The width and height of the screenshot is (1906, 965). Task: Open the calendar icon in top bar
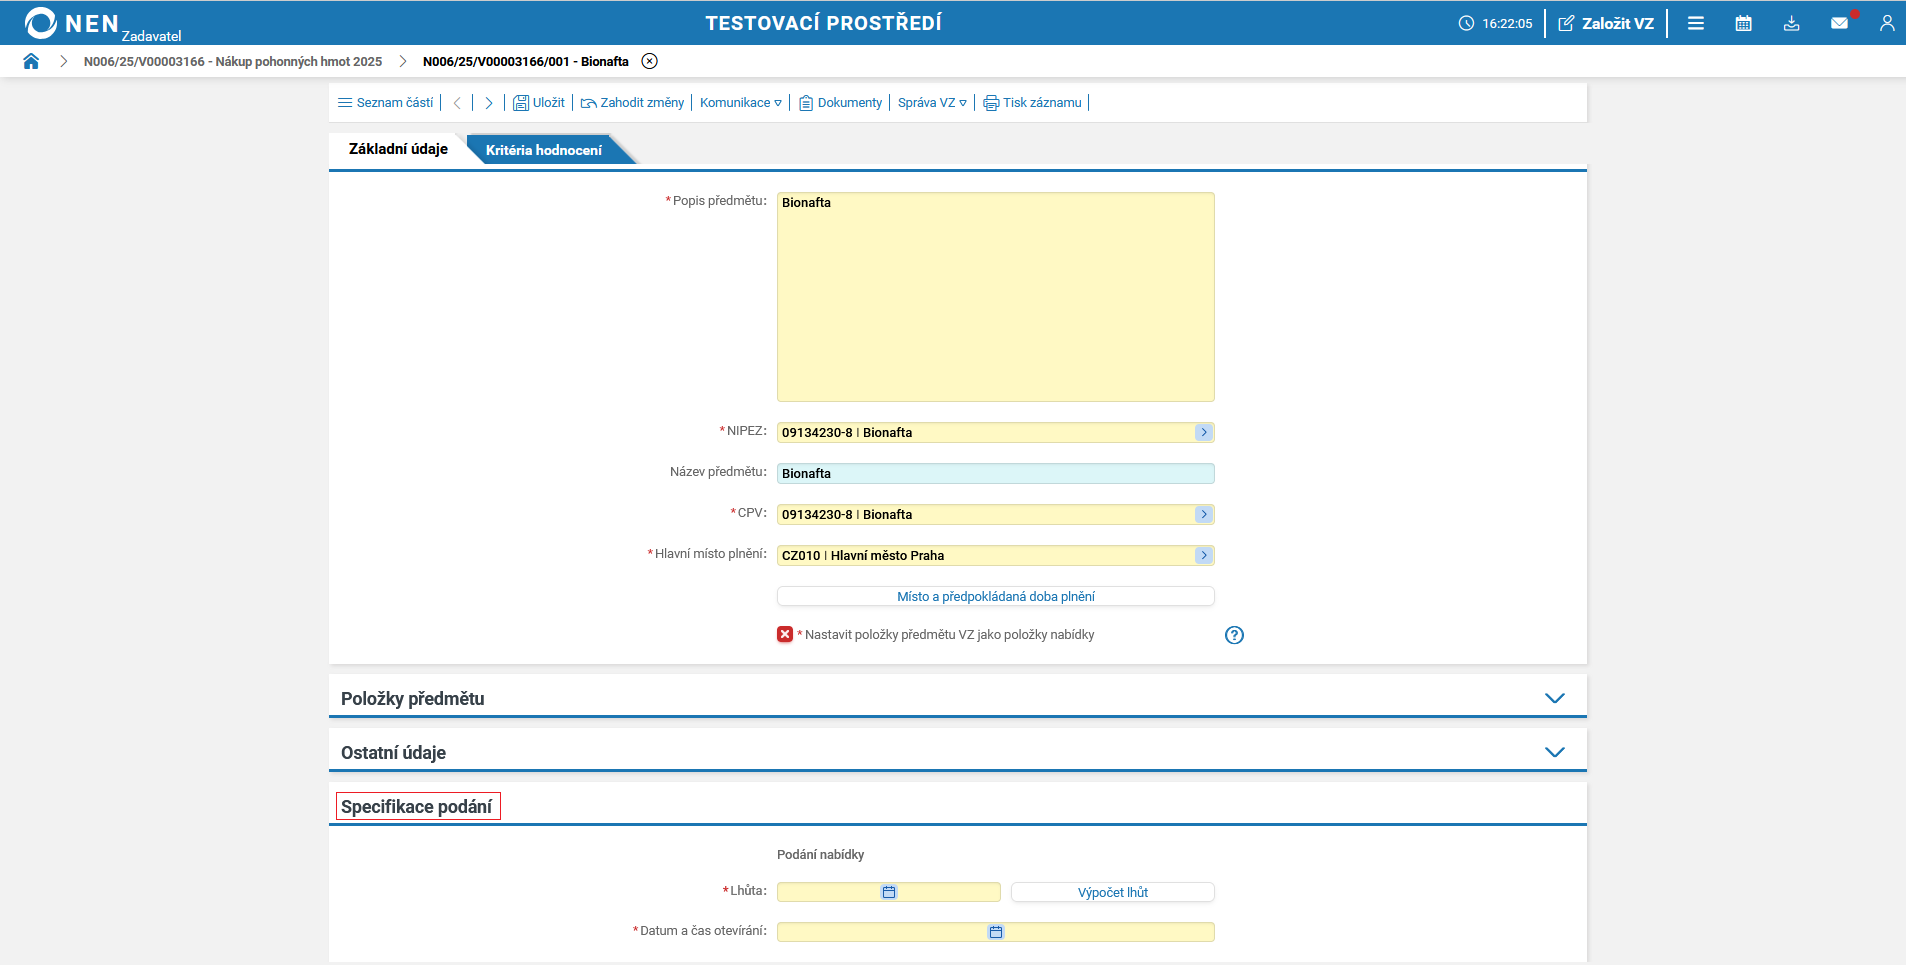click(1743, 23)
